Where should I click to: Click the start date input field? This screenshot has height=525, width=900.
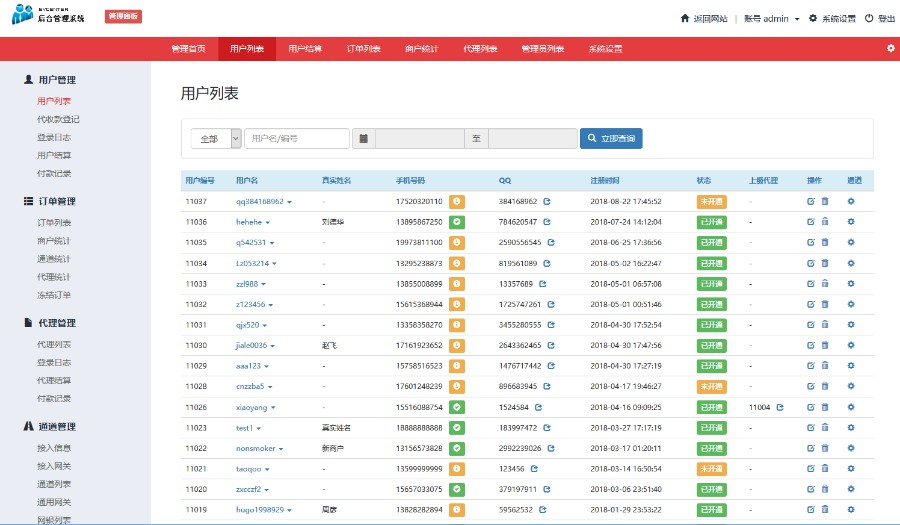(x=420, y=138)
